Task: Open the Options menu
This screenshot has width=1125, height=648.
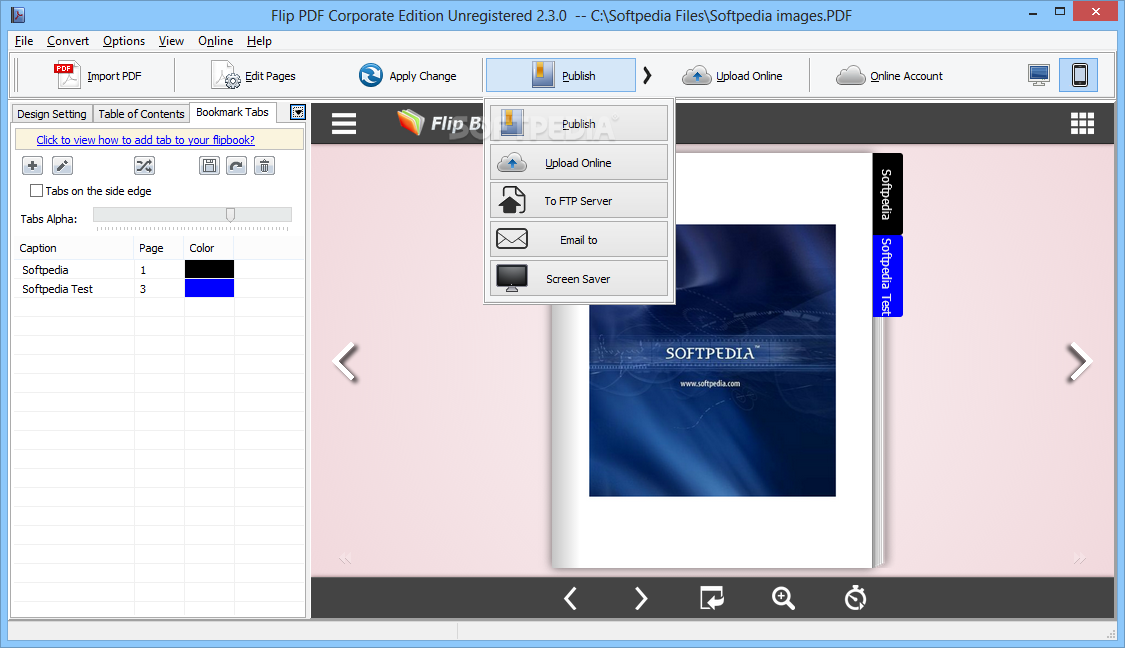Action: (123, 41)
